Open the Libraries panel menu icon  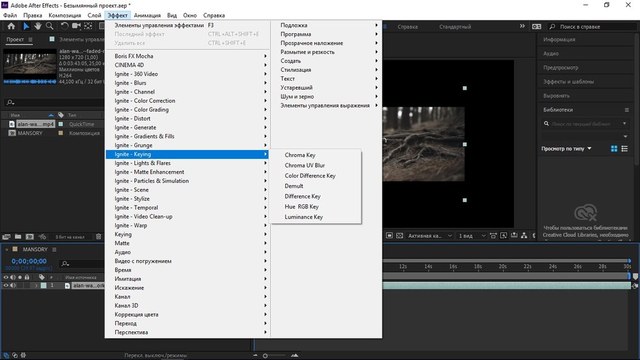[627, 110]
